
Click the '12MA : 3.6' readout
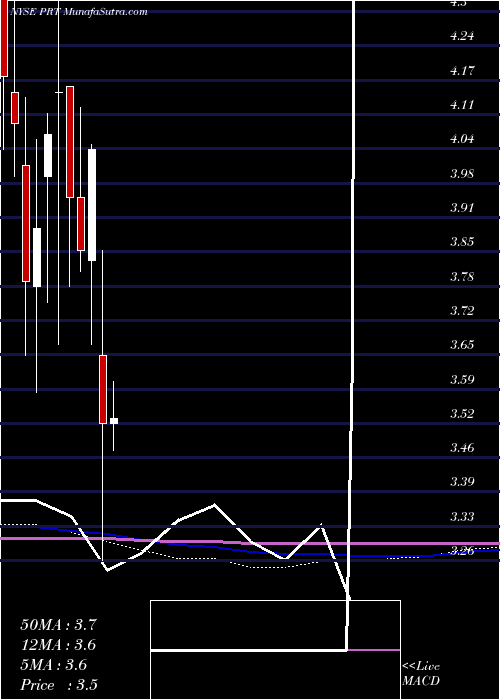[x=58, y=645]
